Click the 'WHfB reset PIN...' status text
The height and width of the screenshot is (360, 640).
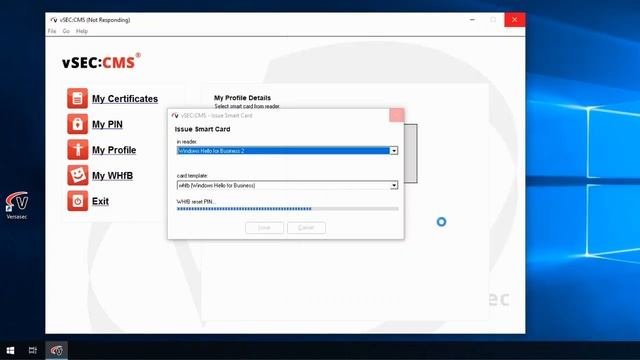(x=196, y=202)
